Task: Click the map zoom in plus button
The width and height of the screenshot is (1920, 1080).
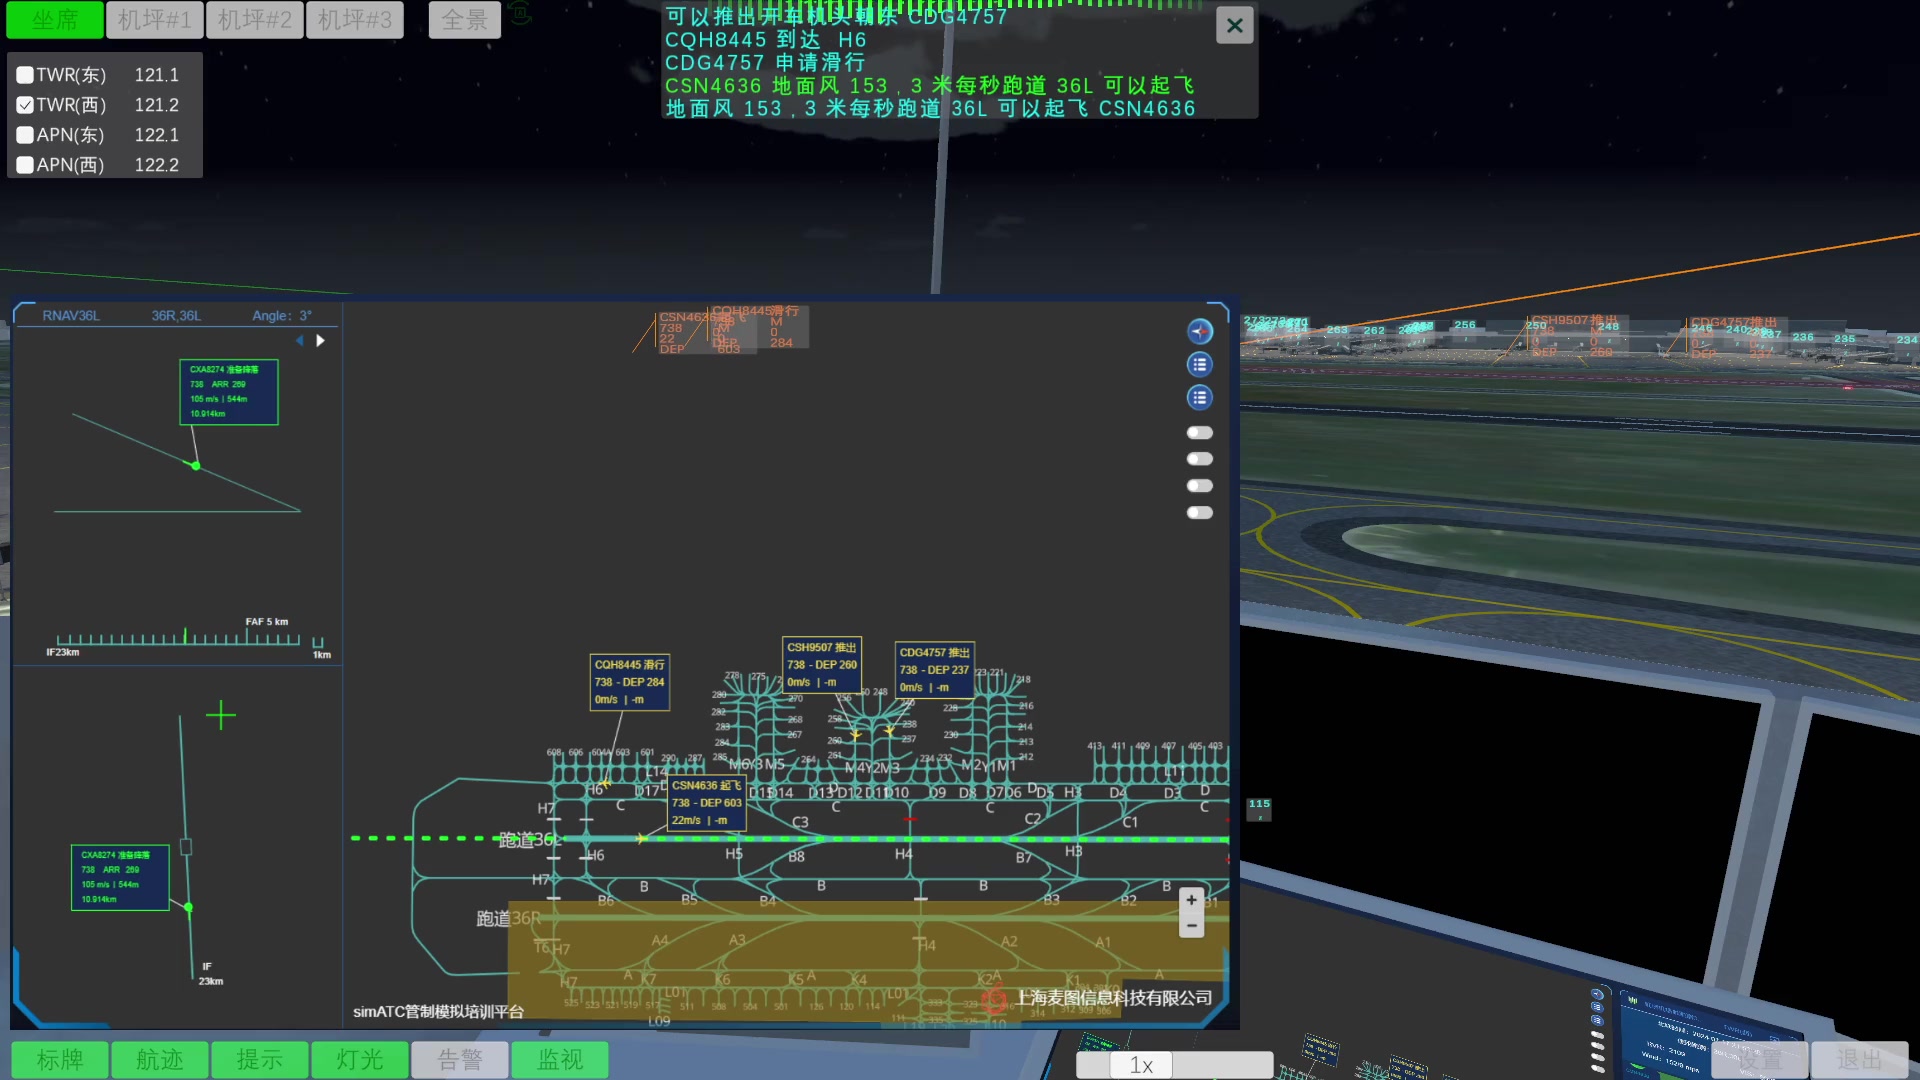Action: 1191,900
